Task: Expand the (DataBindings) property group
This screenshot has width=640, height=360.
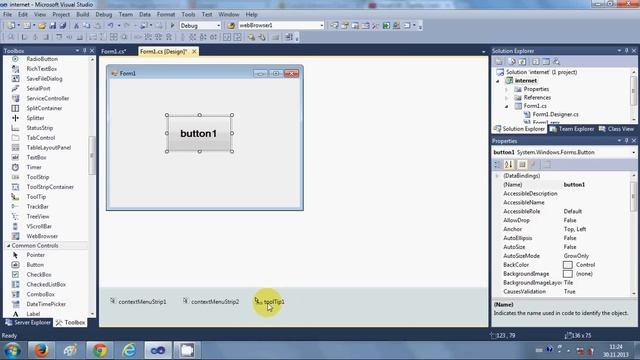Action: tap(497, 176)
